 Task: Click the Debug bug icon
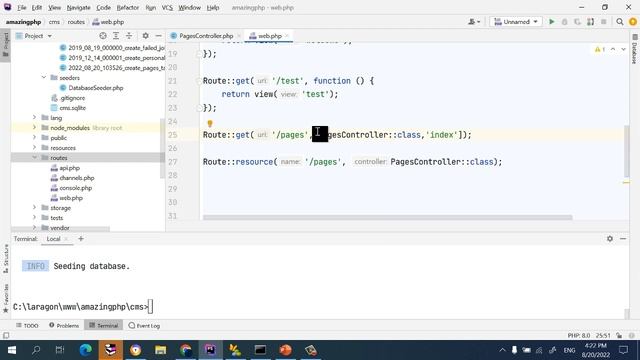click(x=564, y=22)
